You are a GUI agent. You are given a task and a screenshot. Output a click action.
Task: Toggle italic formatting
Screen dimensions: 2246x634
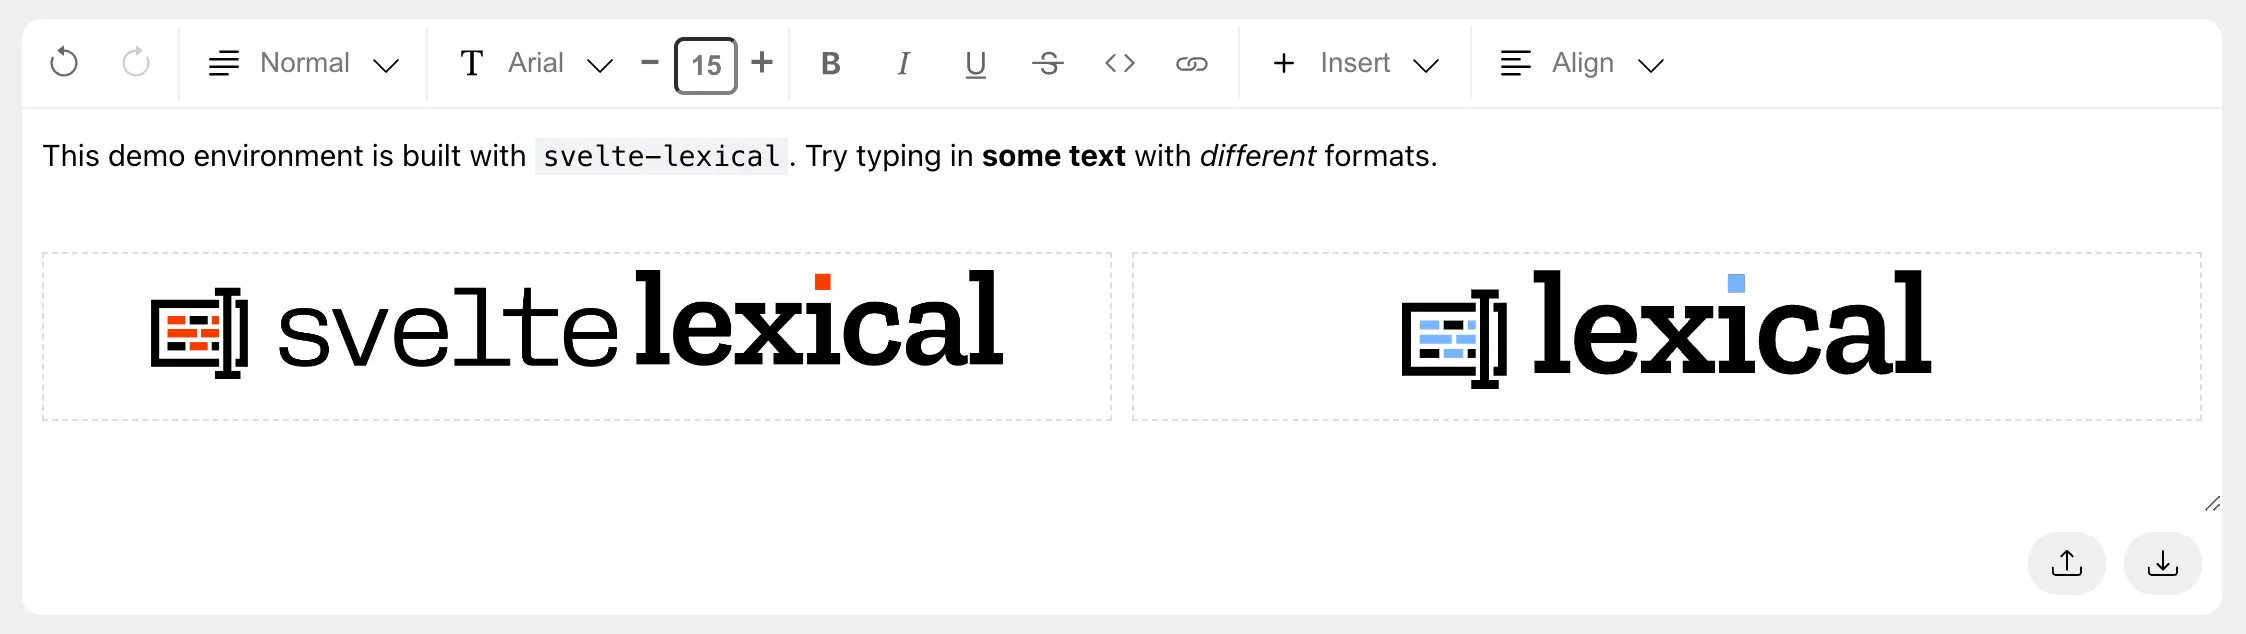tap(903, 63)
